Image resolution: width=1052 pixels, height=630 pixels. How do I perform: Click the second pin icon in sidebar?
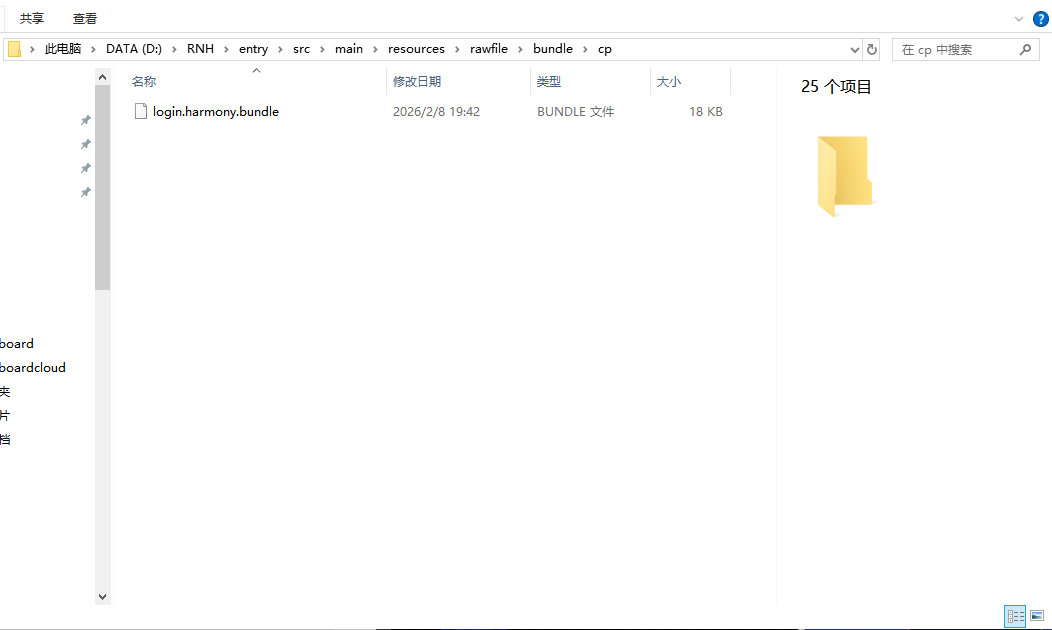click(x=85, y=145)
